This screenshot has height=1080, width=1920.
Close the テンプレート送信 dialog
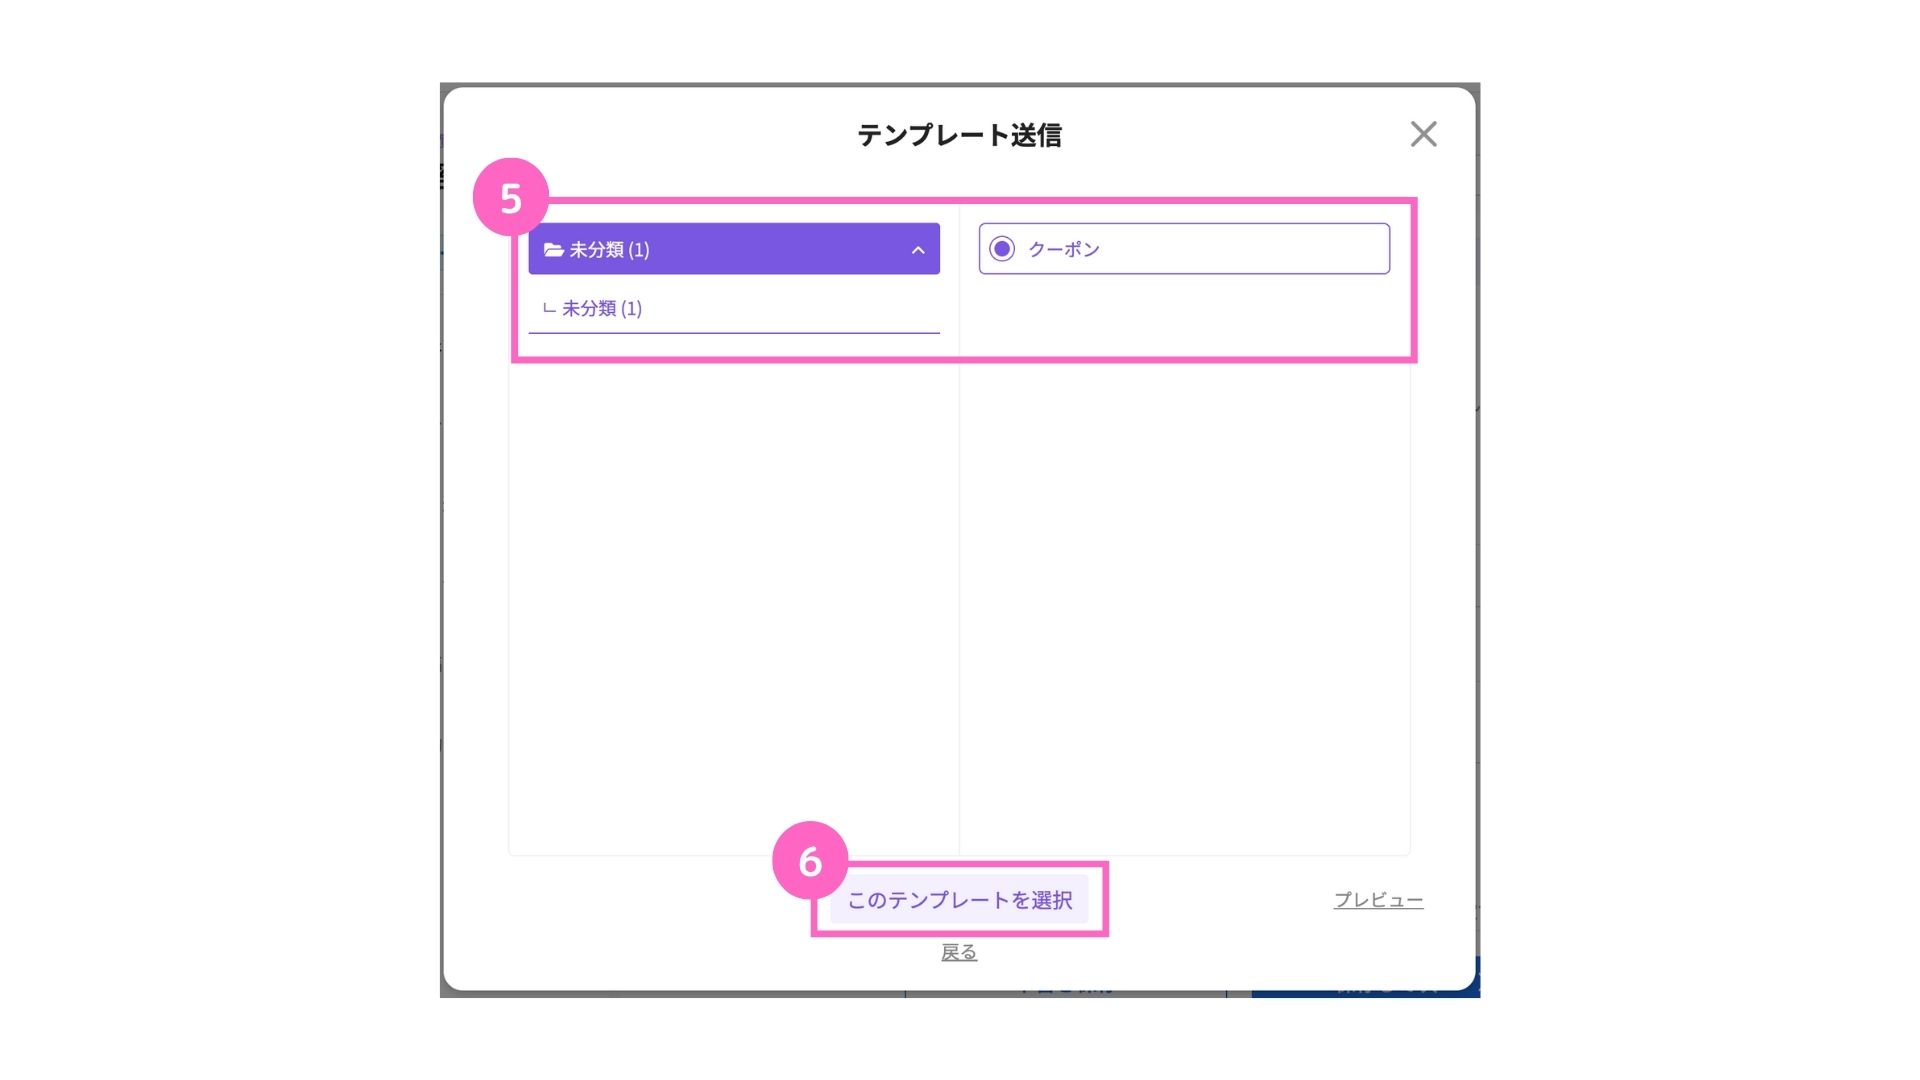tap(1423, 134)
